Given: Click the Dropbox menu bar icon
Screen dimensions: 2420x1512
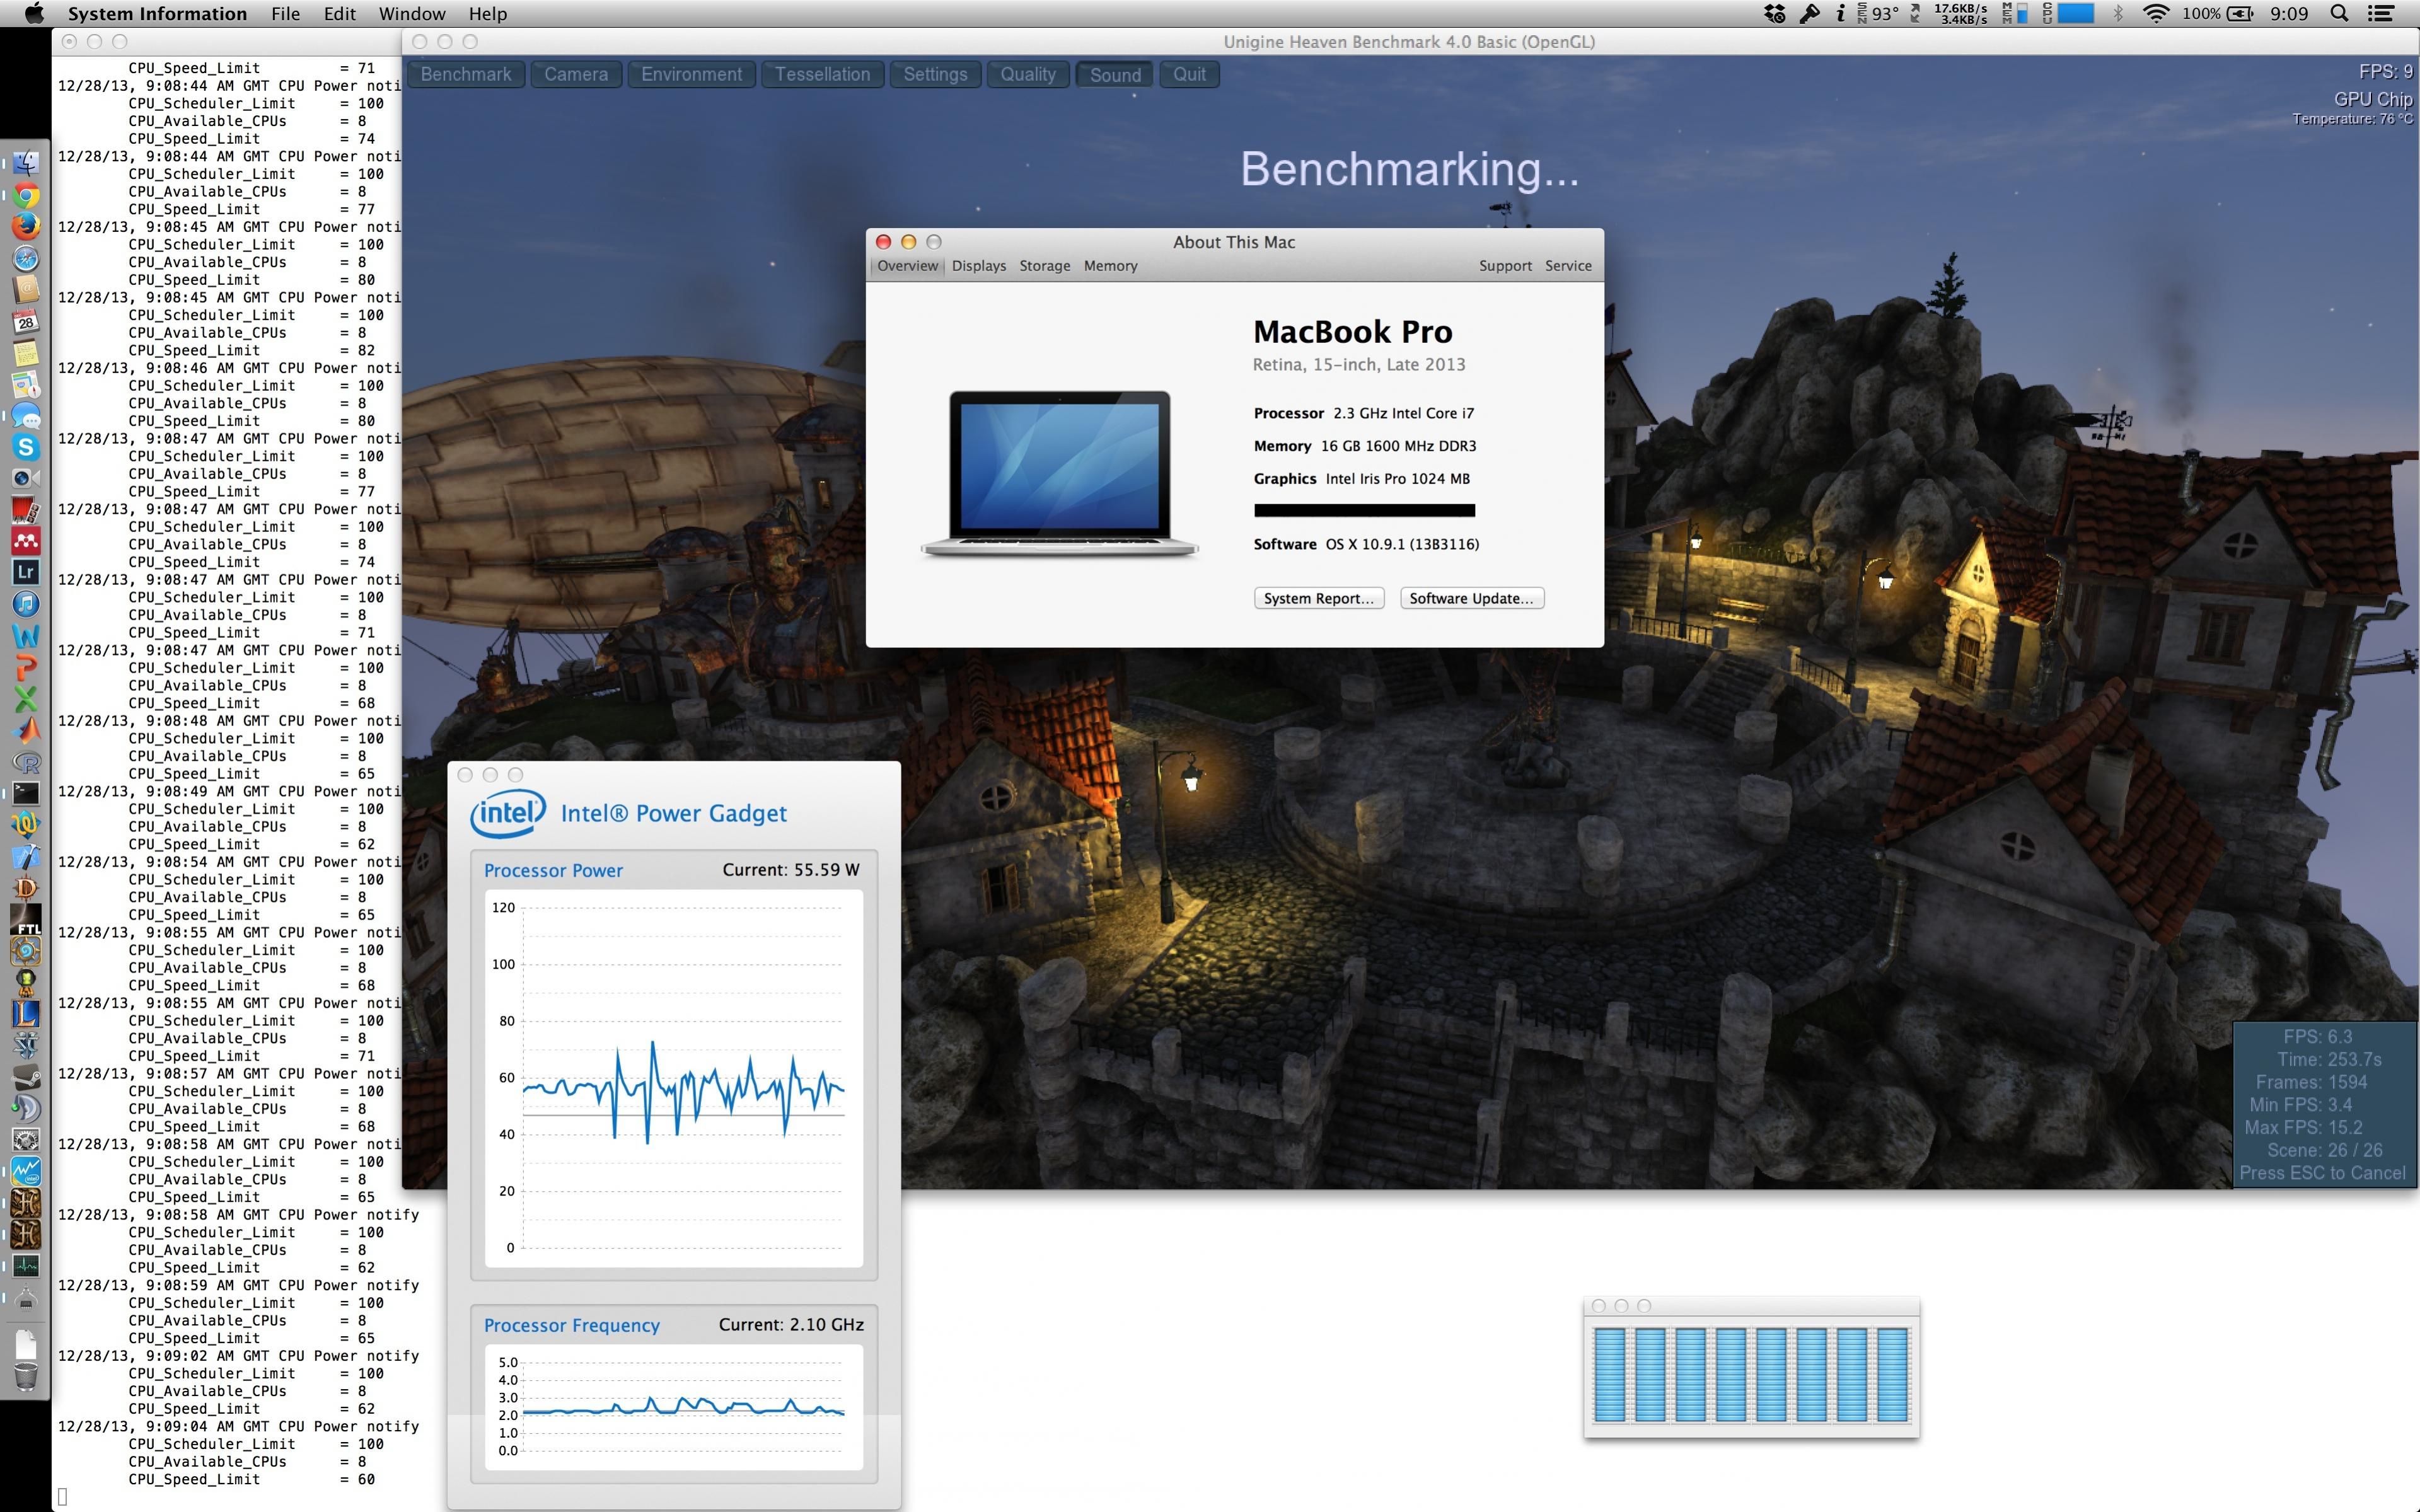Looking at the screenshot, I should tap(1774, 14).
